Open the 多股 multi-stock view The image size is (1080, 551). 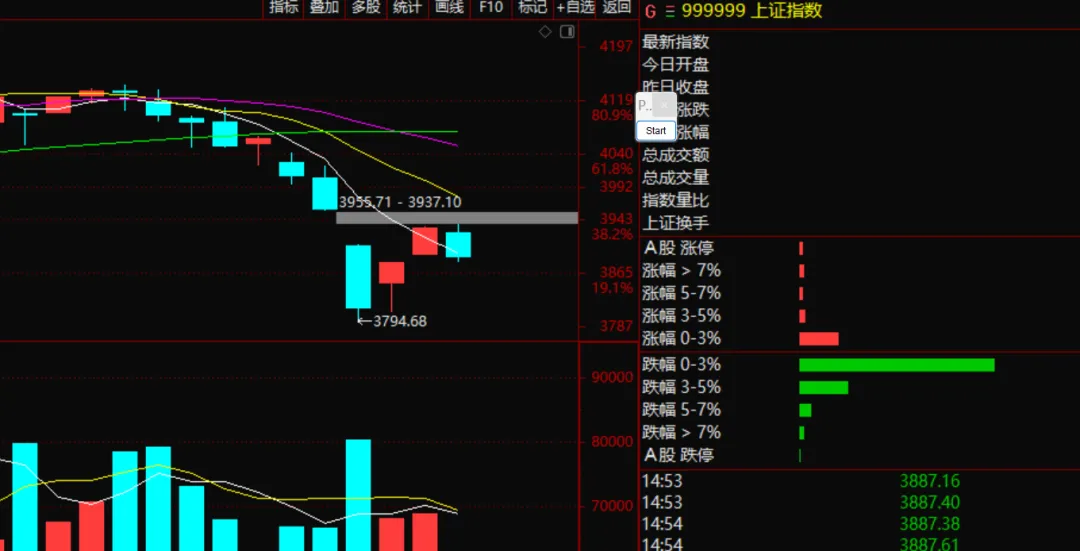[x=366, y=8]
